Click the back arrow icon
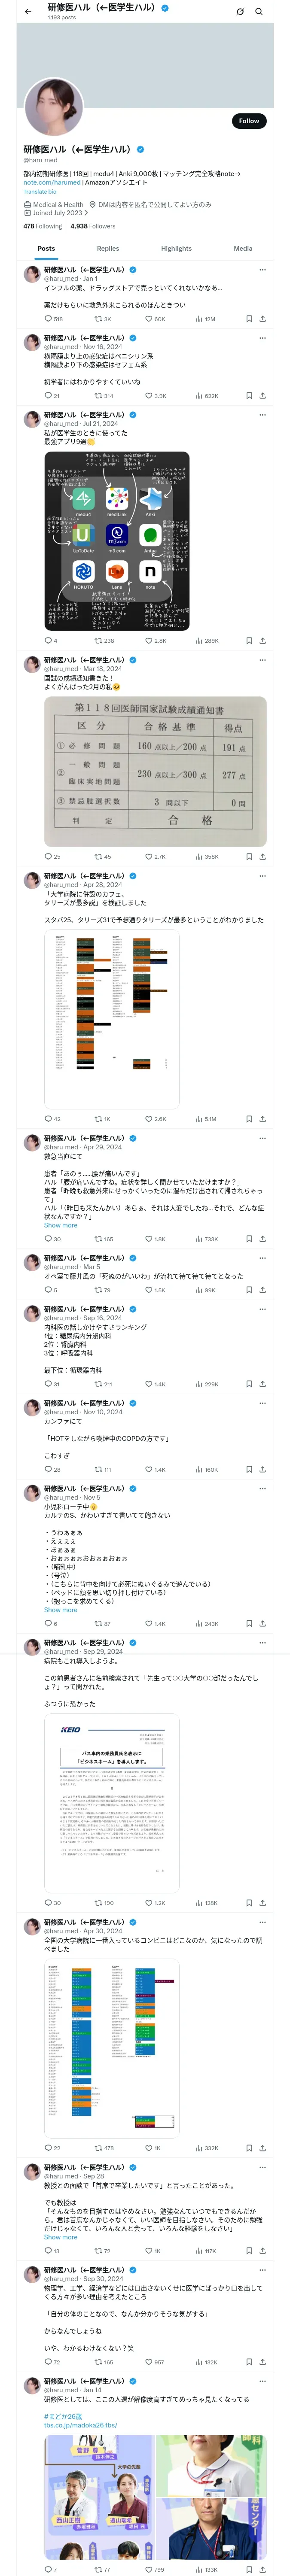 28,12
